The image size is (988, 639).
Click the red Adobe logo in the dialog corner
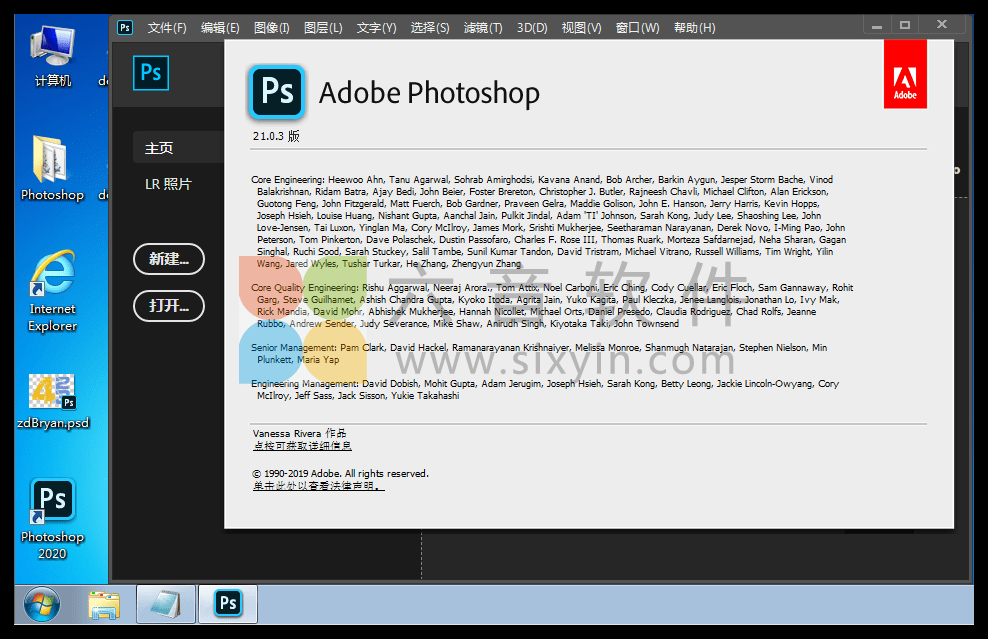click(x=905, y=74)
